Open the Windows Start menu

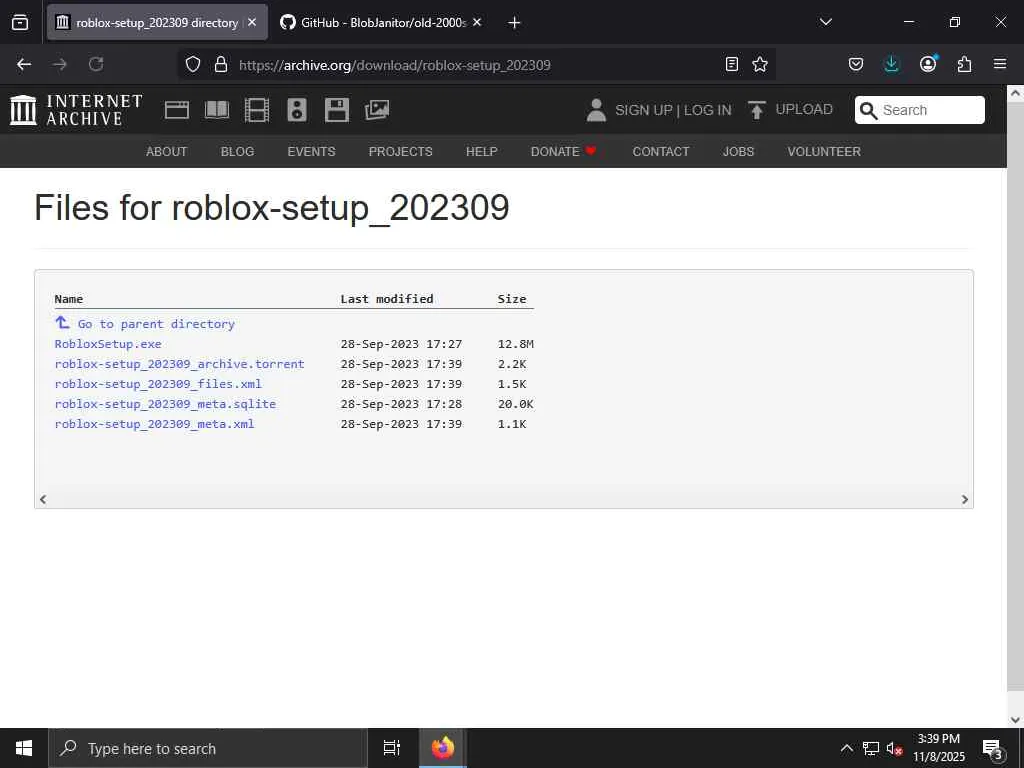[x=24, y=748]
